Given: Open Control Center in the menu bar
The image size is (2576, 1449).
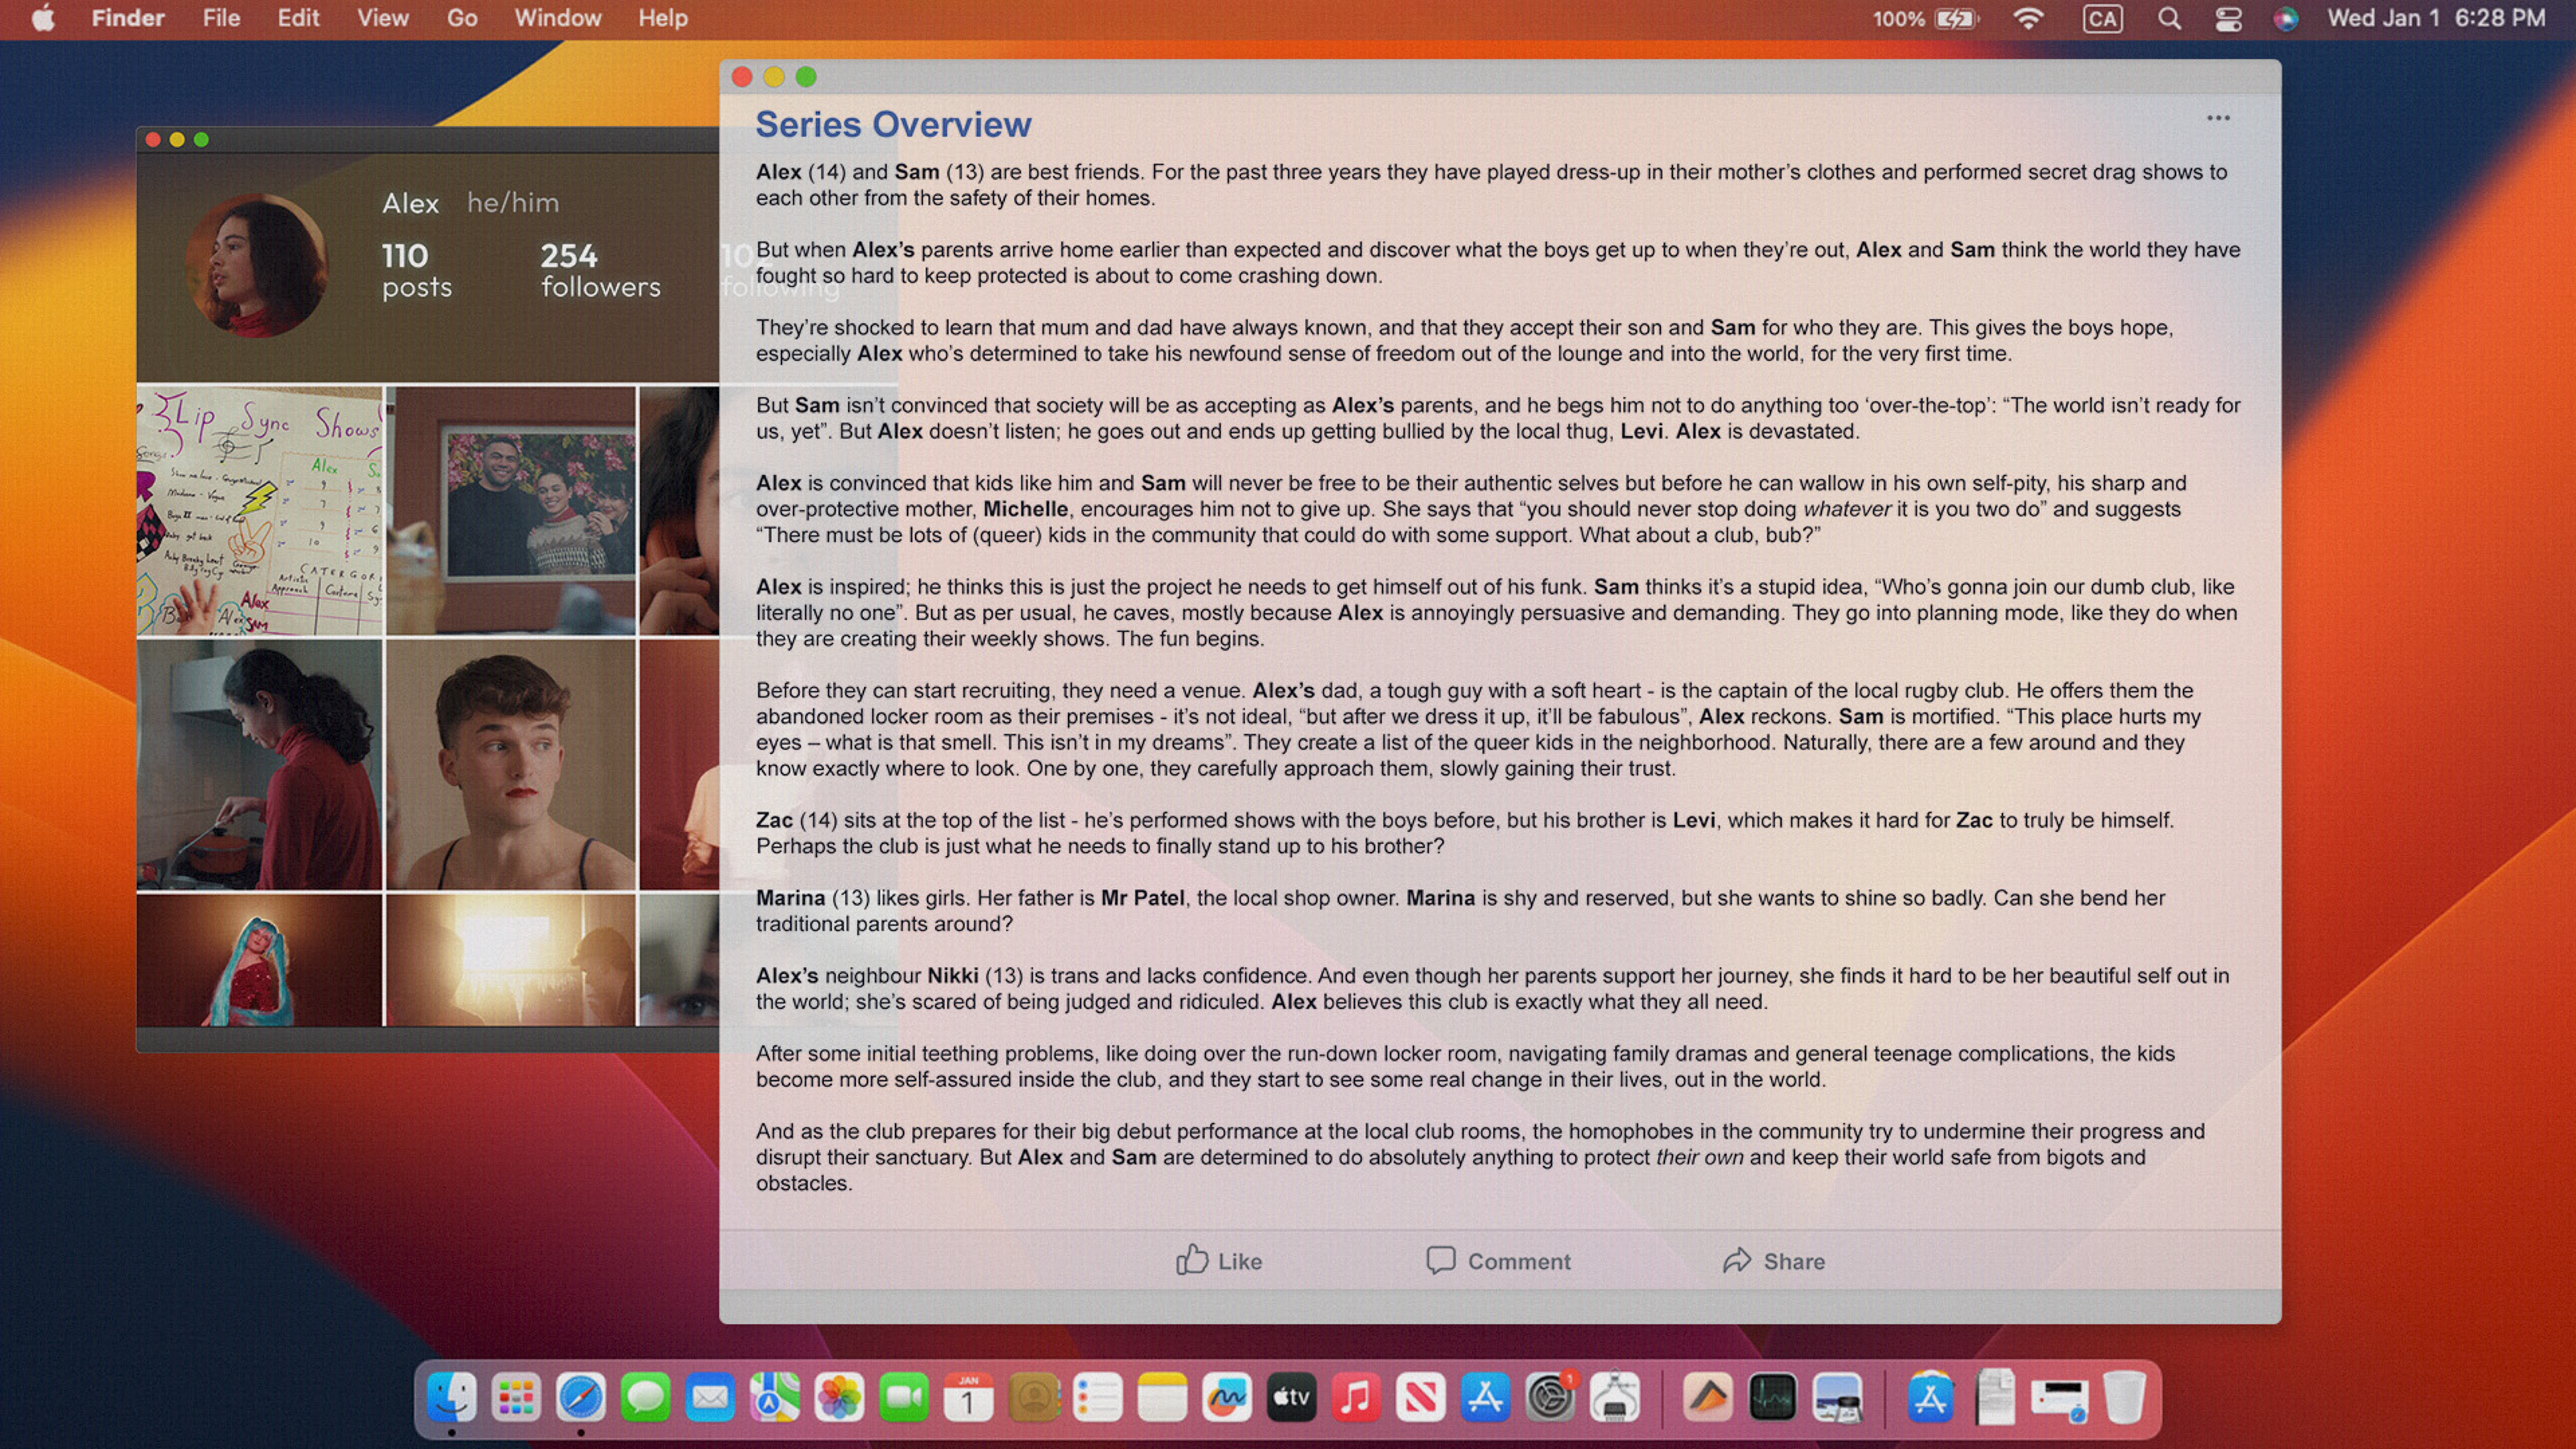Looking at the screenshot, I should tap(2228, 19).
